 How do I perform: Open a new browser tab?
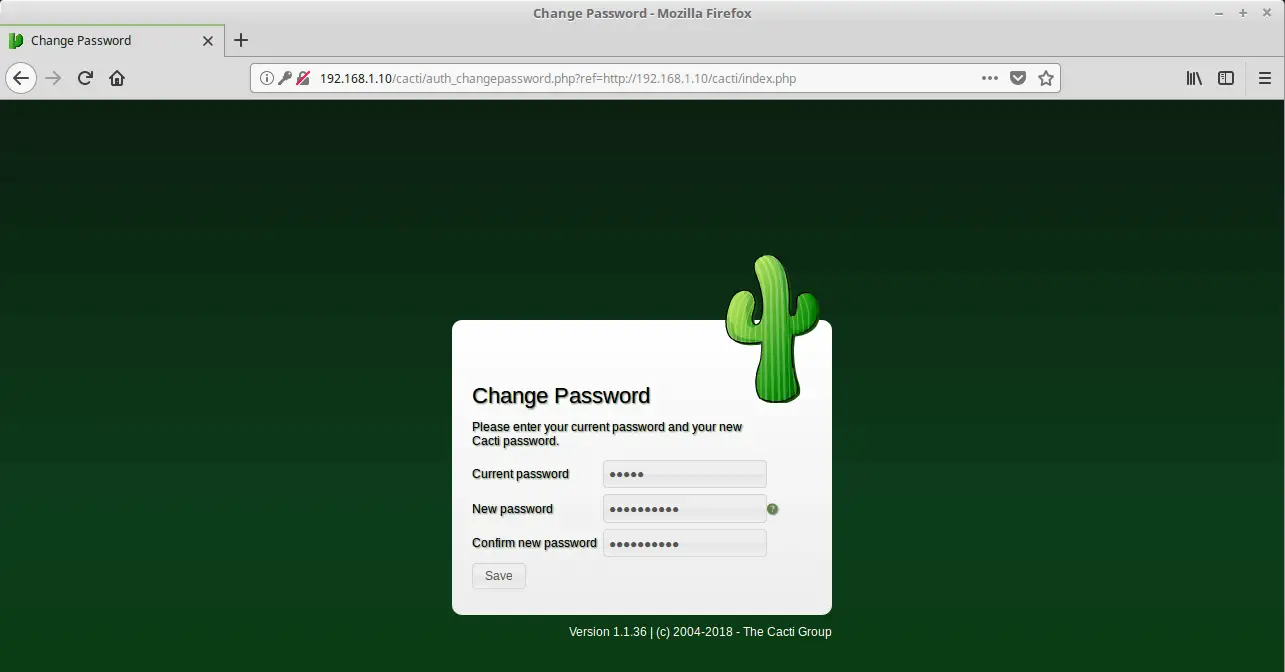(240, 41)
